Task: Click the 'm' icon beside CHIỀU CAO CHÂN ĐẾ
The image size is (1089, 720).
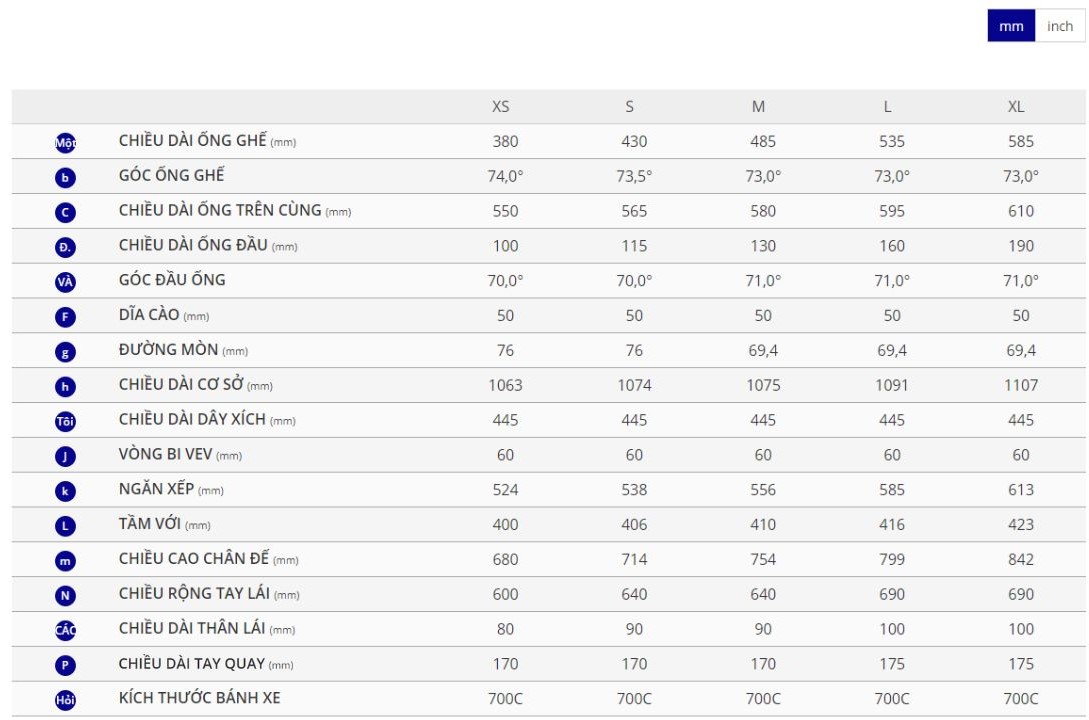Action: 65,561
